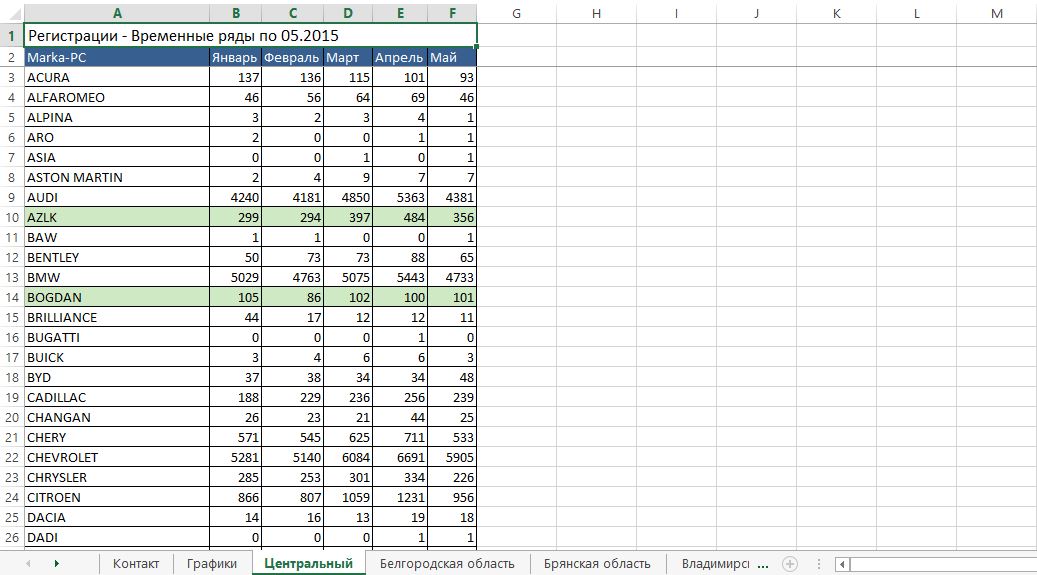The image size is (1037, 575).
Task: Select column B header
Action: [235, 13]
